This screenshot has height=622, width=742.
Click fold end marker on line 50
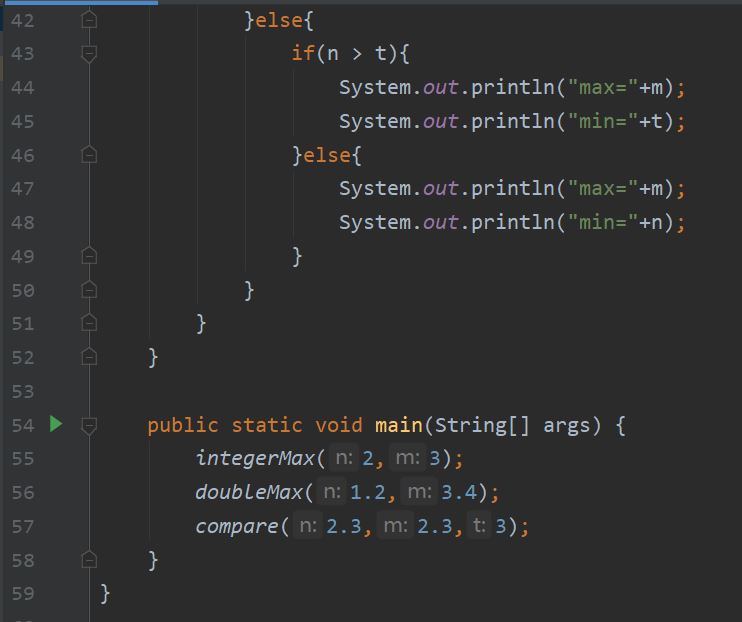pos(89,290)
